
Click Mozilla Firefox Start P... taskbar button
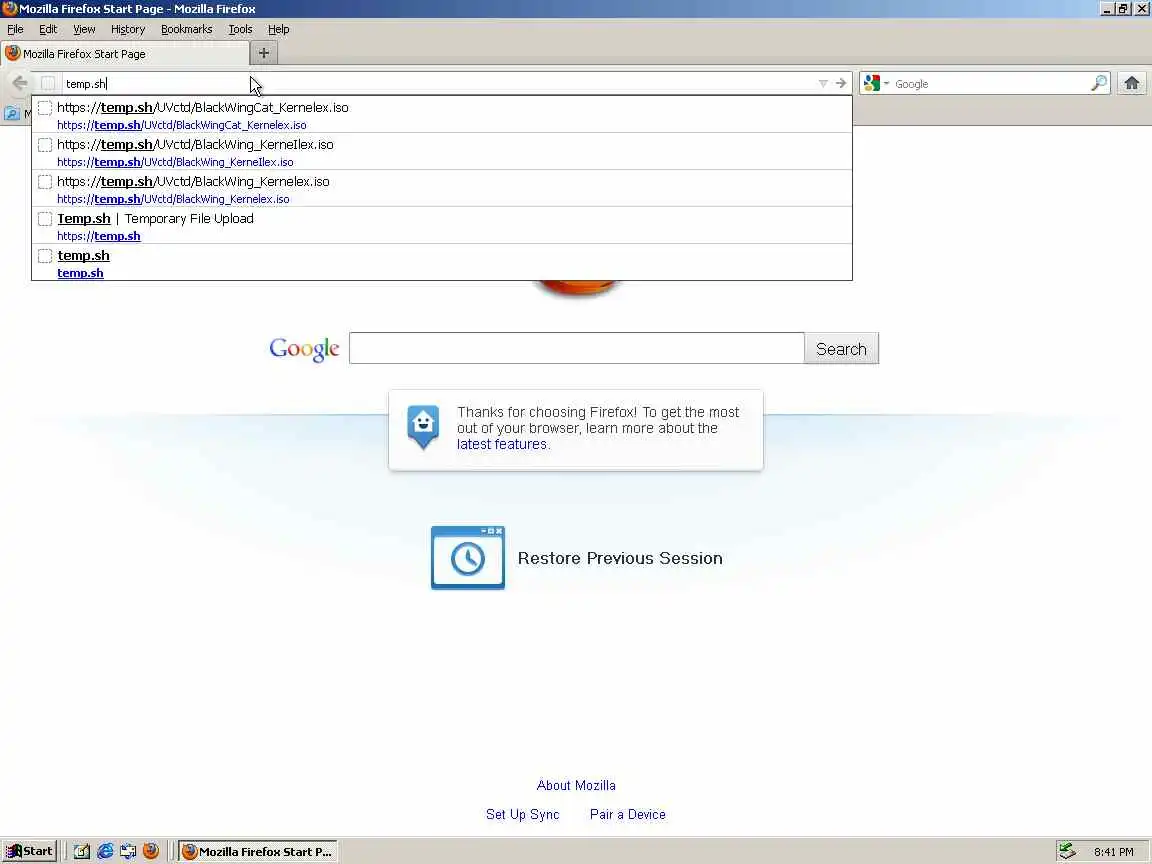[x=258, y=852]
